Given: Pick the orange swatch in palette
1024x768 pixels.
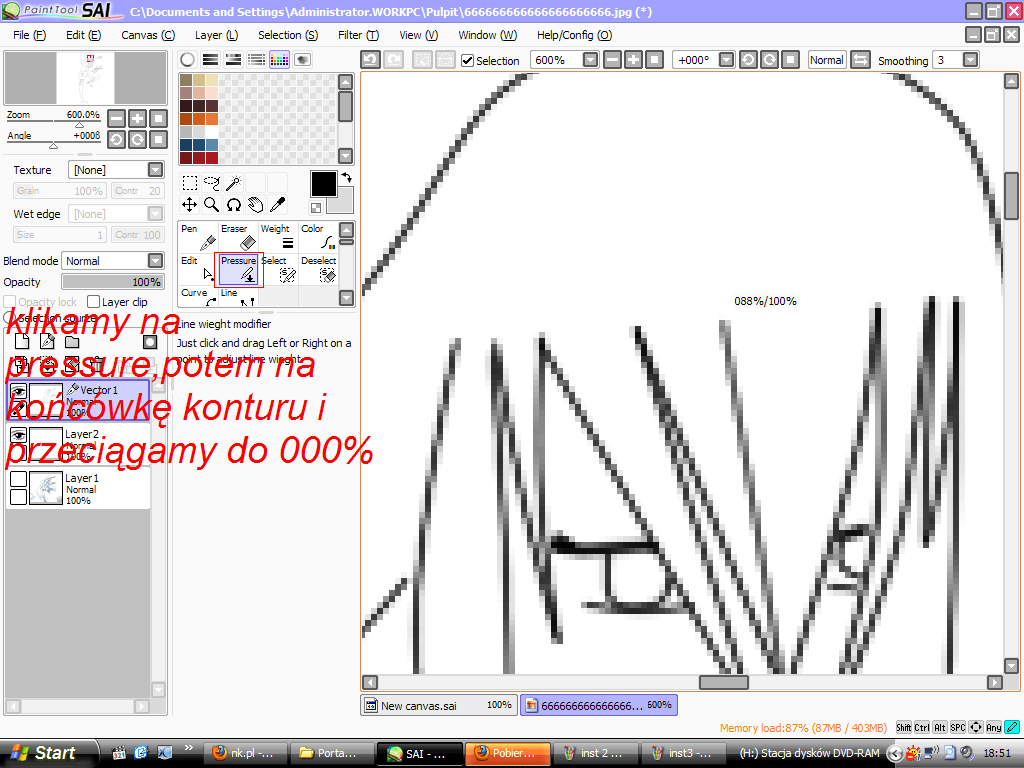Looking at the screenshot, I should 212,119.
